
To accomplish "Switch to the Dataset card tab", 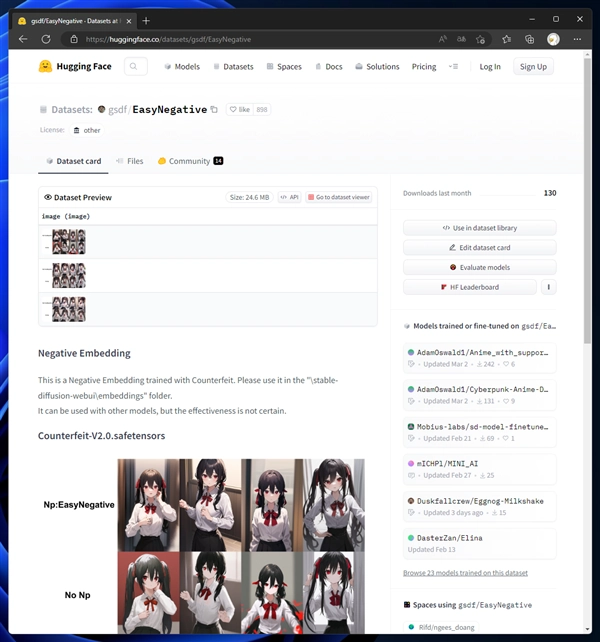I will click(x=73, y=161).
